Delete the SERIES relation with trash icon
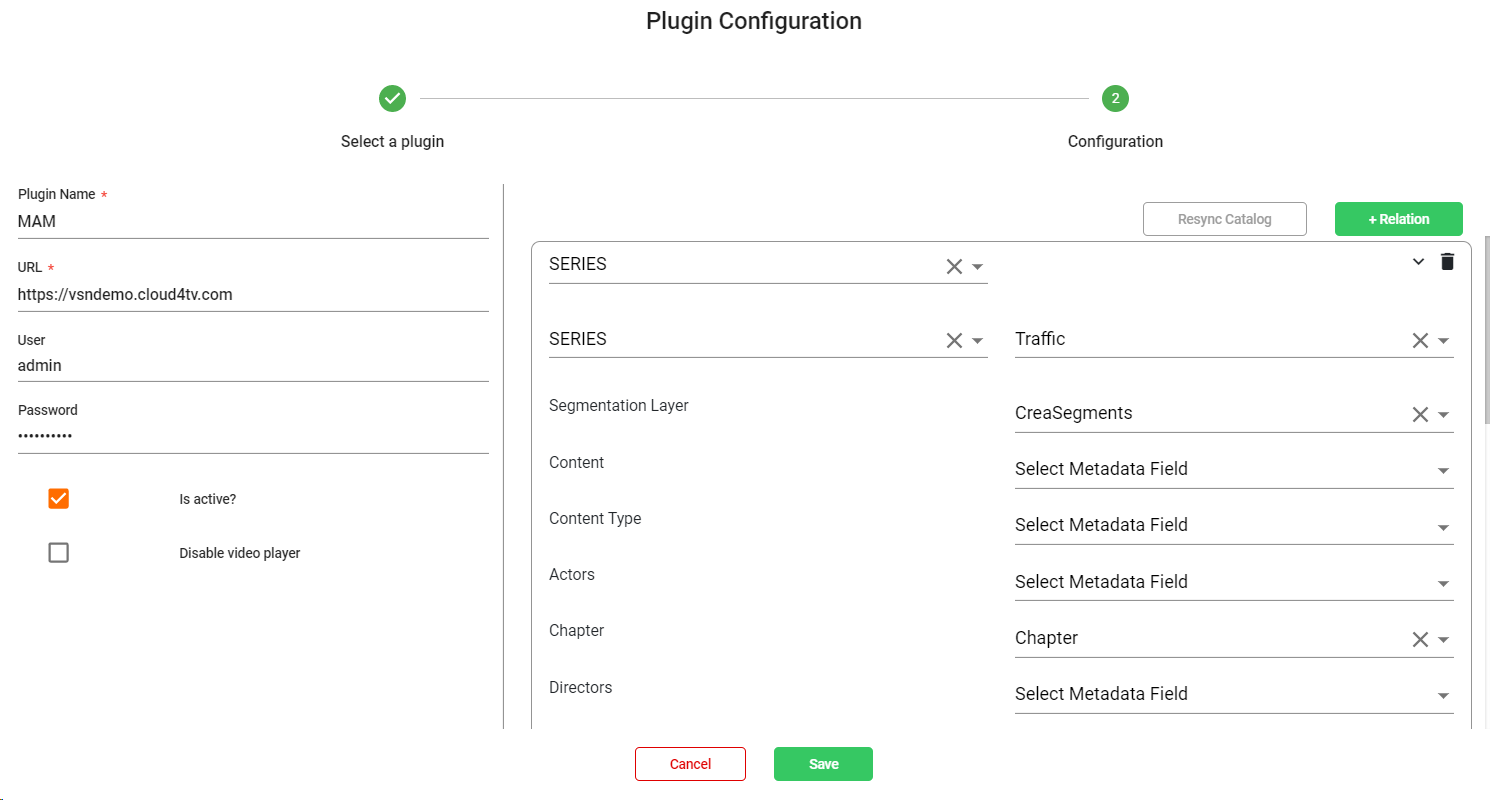The image size is (1500, 800). (x=1447, y=262)
